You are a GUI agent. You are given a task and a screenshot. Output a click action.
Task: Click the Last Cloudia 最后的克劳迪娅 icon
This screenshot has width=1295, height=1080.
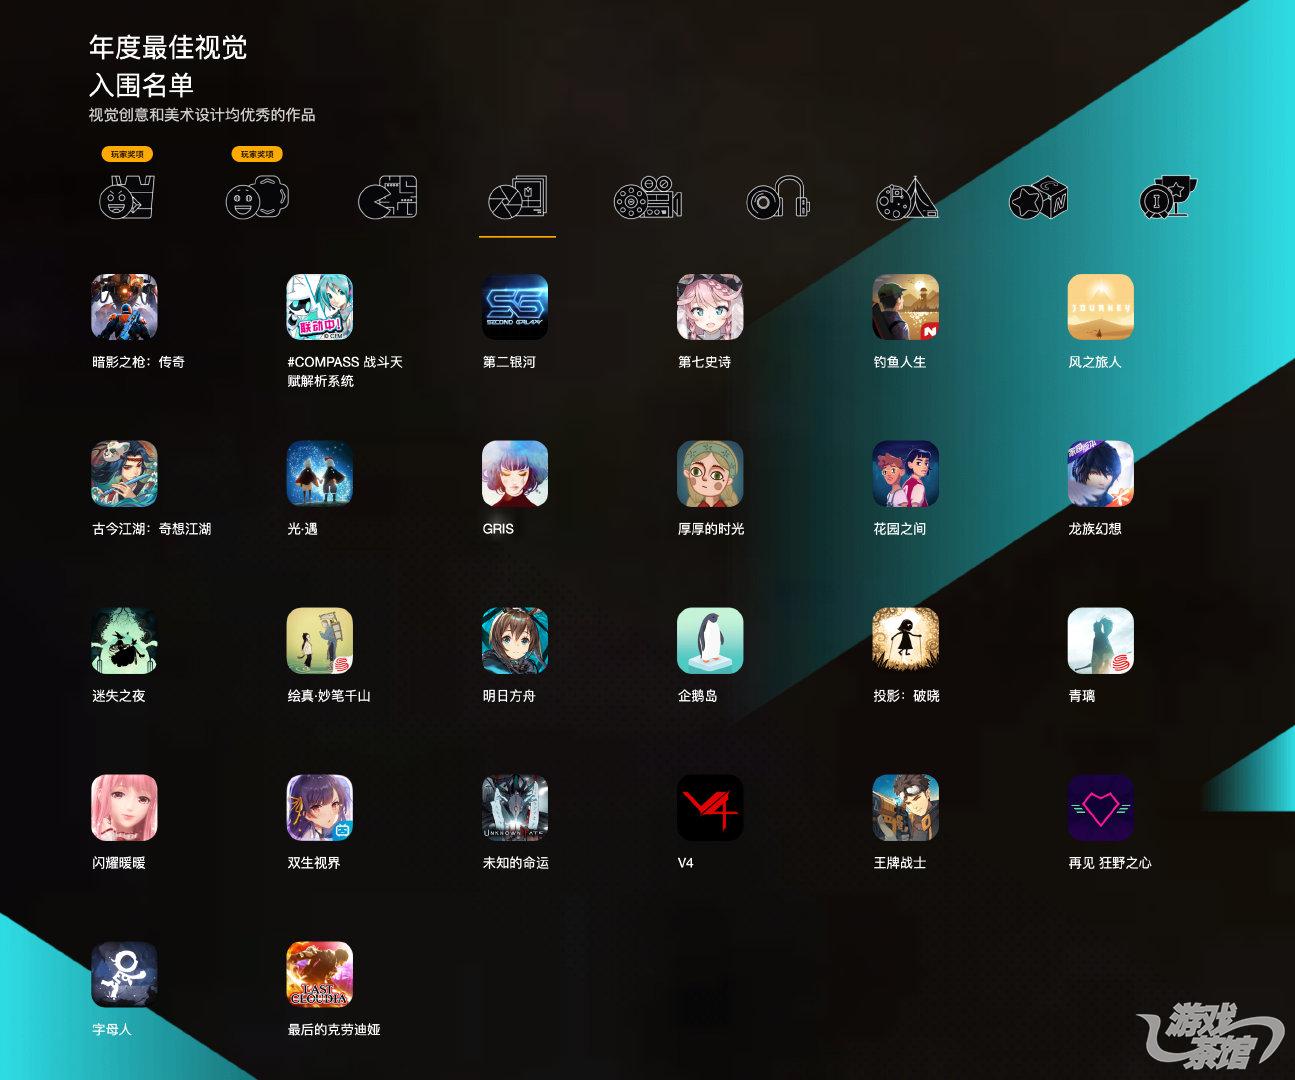[319, 975]
